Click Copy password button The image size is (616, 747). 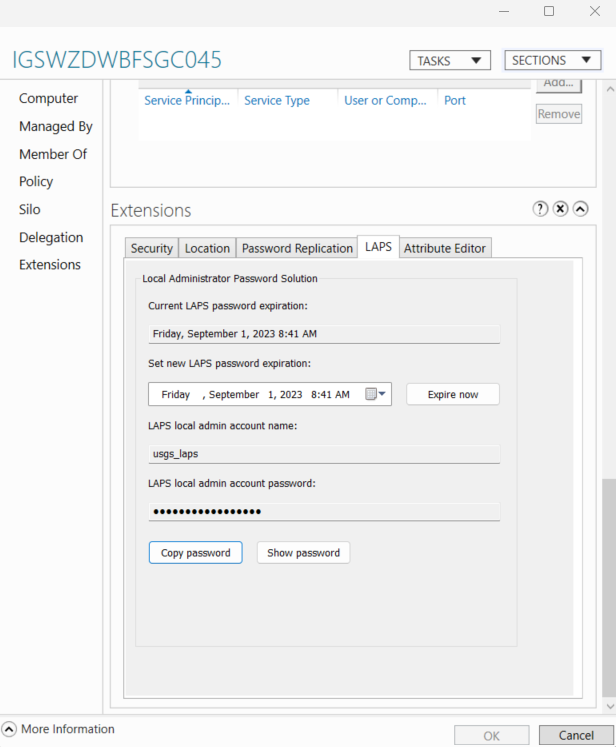click(195, 553)
